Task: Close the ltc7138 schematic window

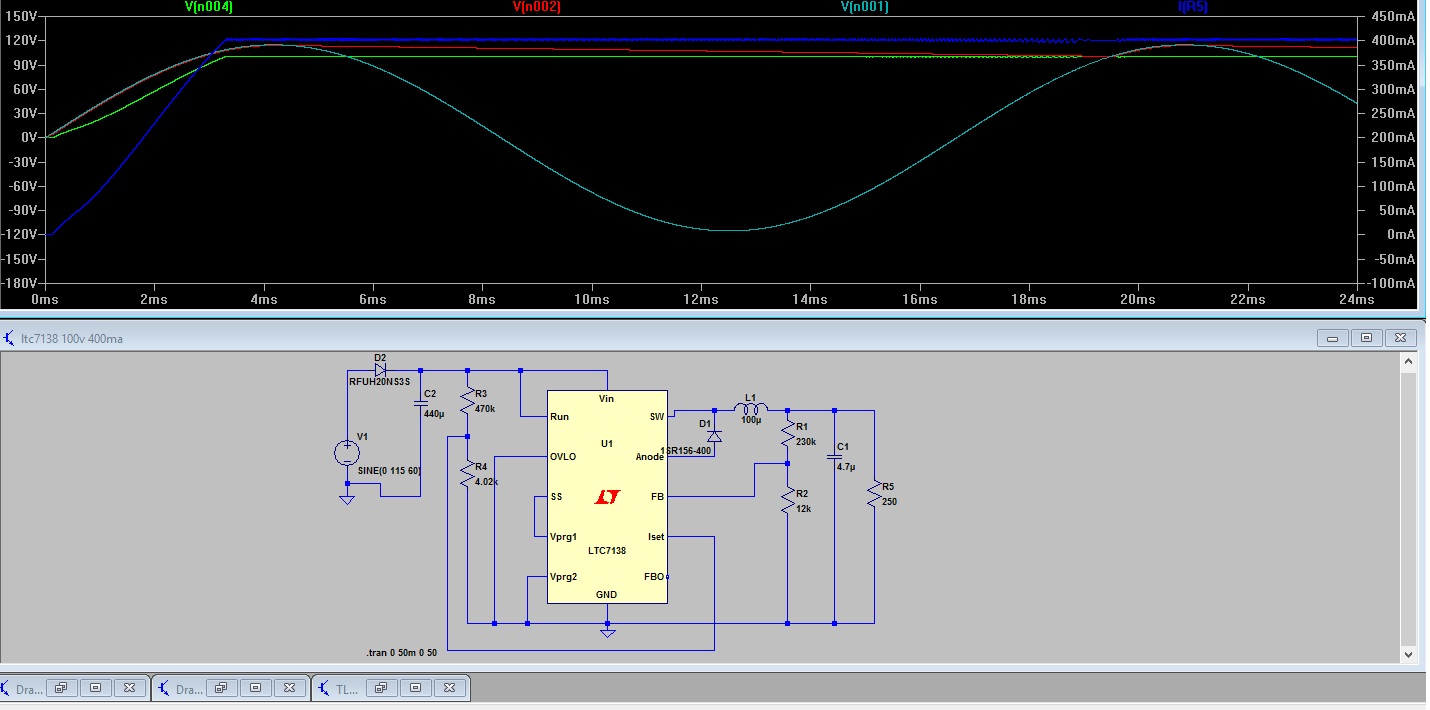Action: coord(1403,338)
